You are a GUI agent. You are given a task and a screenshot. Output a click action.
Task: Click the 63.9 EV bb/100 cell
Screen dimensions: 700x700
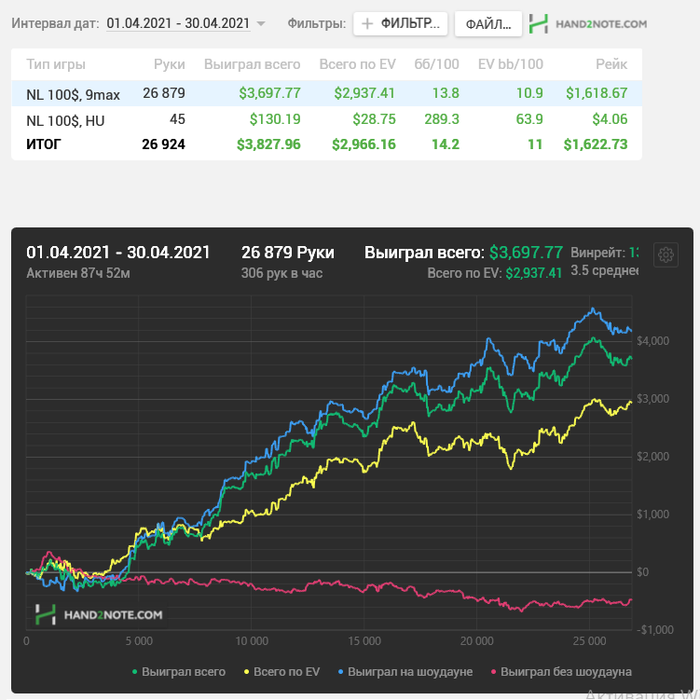point(529,119)
